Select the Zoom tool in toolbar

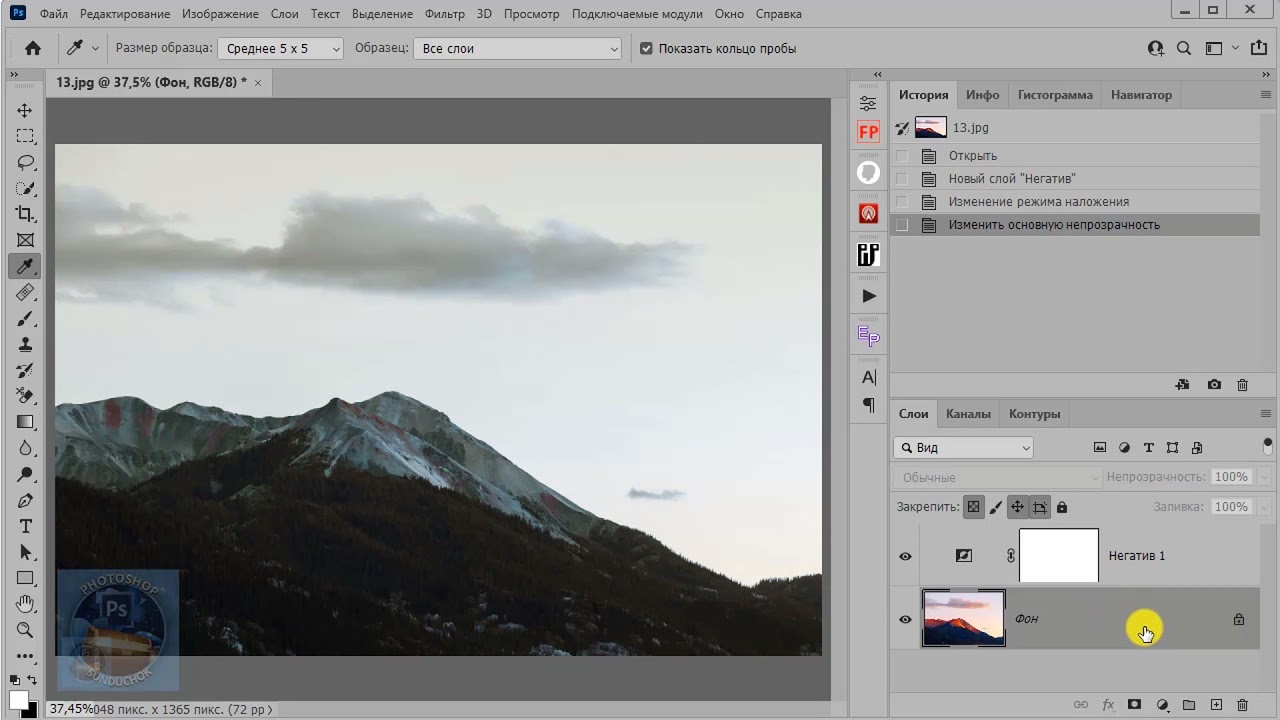[25, 630]
